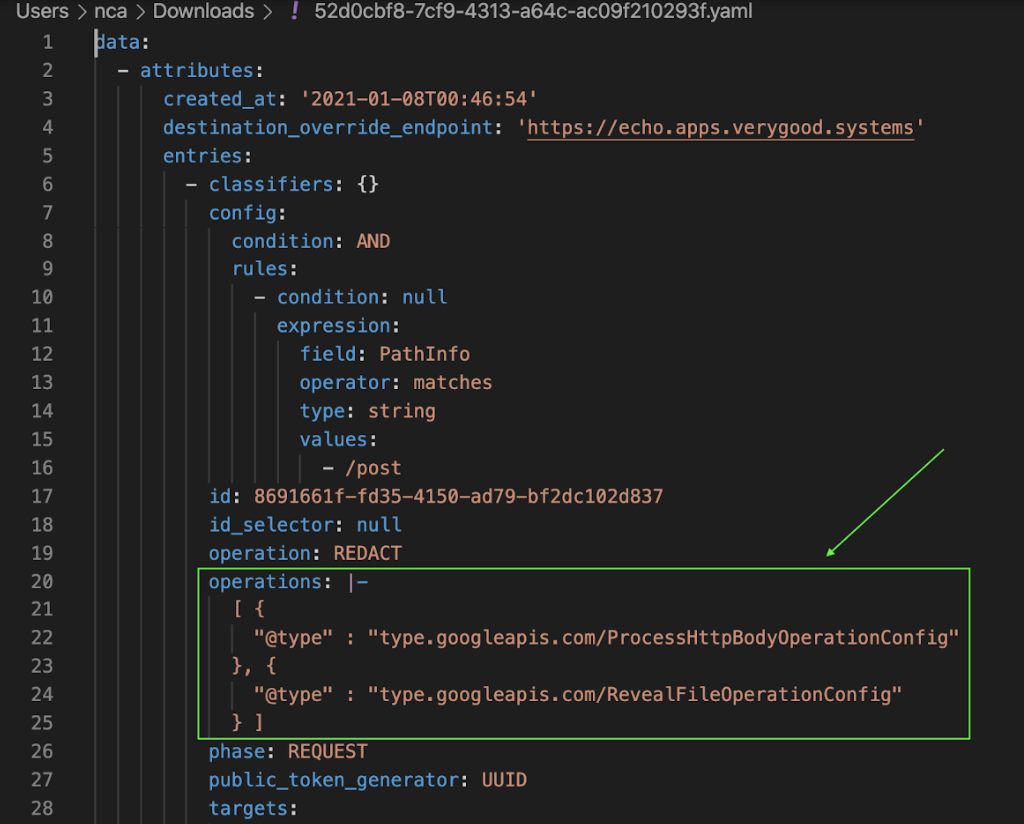The height and width of the screenshot is (824, 1024).
Task: Click the 'rules' key
Action: pos(260,269)
